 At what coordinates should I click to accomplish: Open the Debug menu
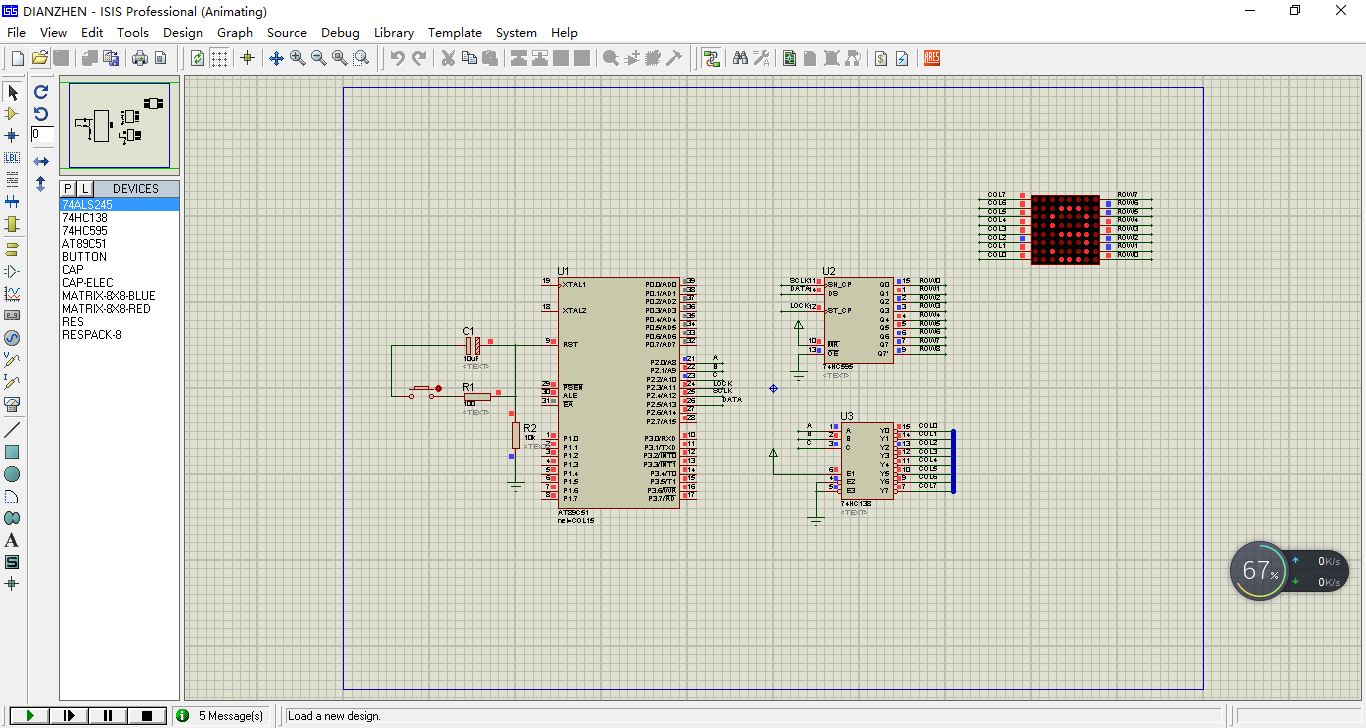340,32
